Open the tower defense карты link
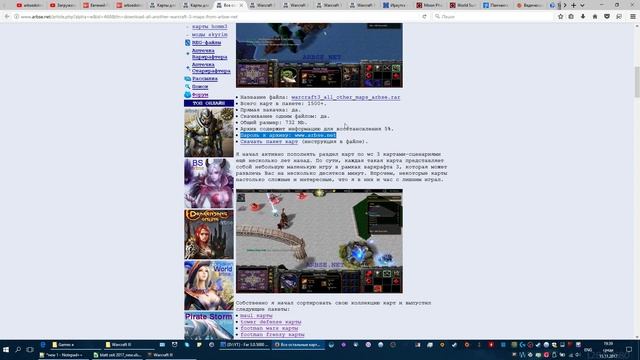This screenshot has width=640, height=360. click(271, 322)
